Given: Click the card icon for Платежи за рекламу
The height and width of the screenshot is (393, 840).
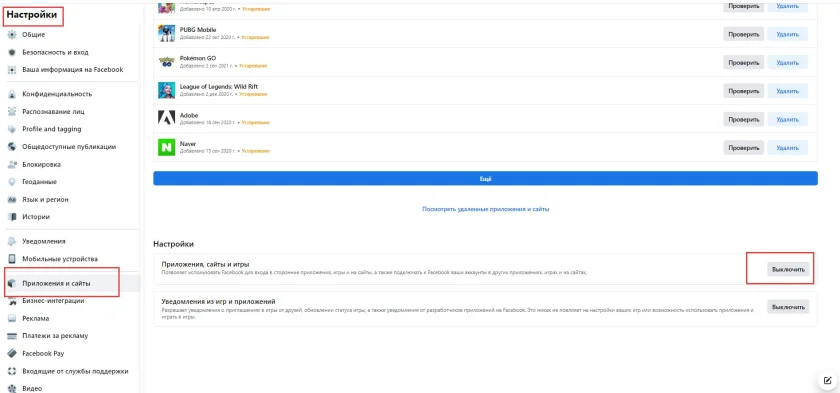Looking at the screenshot, I should click(12, 336).
